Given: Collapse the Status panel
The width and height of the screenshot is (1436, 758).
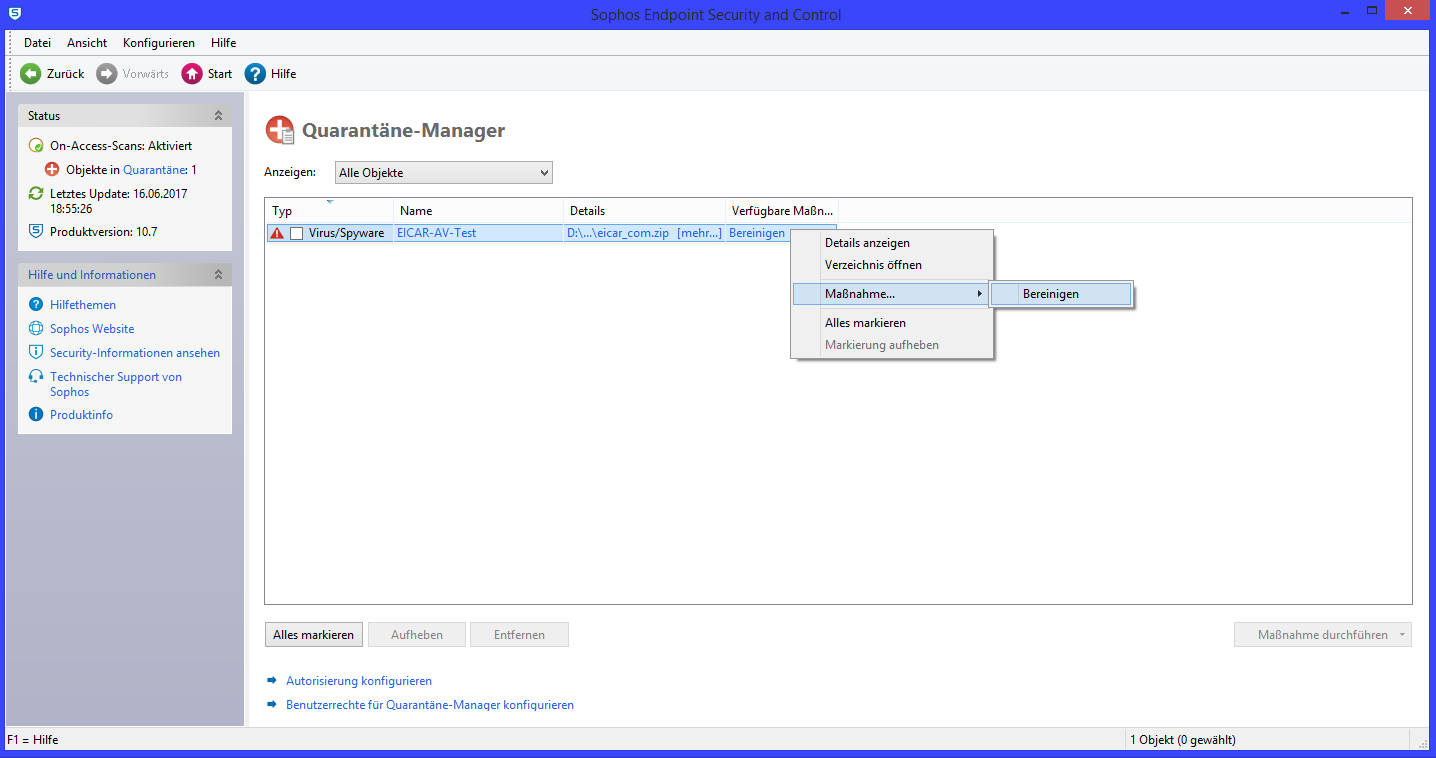Looking at the screenshot, I should (x=218, y=116).
